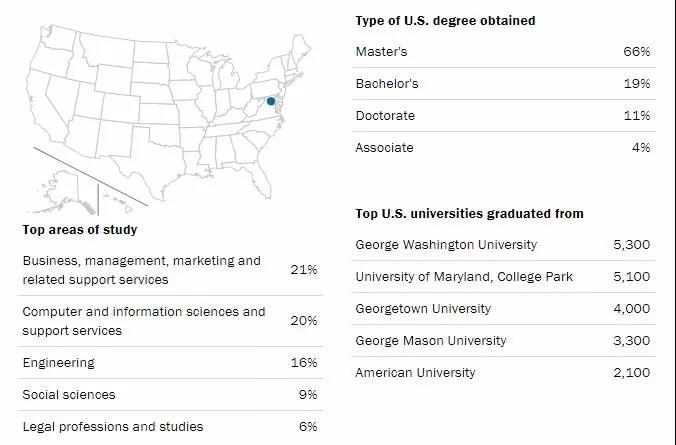This screenshot has height=445, width=676.
Task: Select American University entry
Action: [415, 372]
